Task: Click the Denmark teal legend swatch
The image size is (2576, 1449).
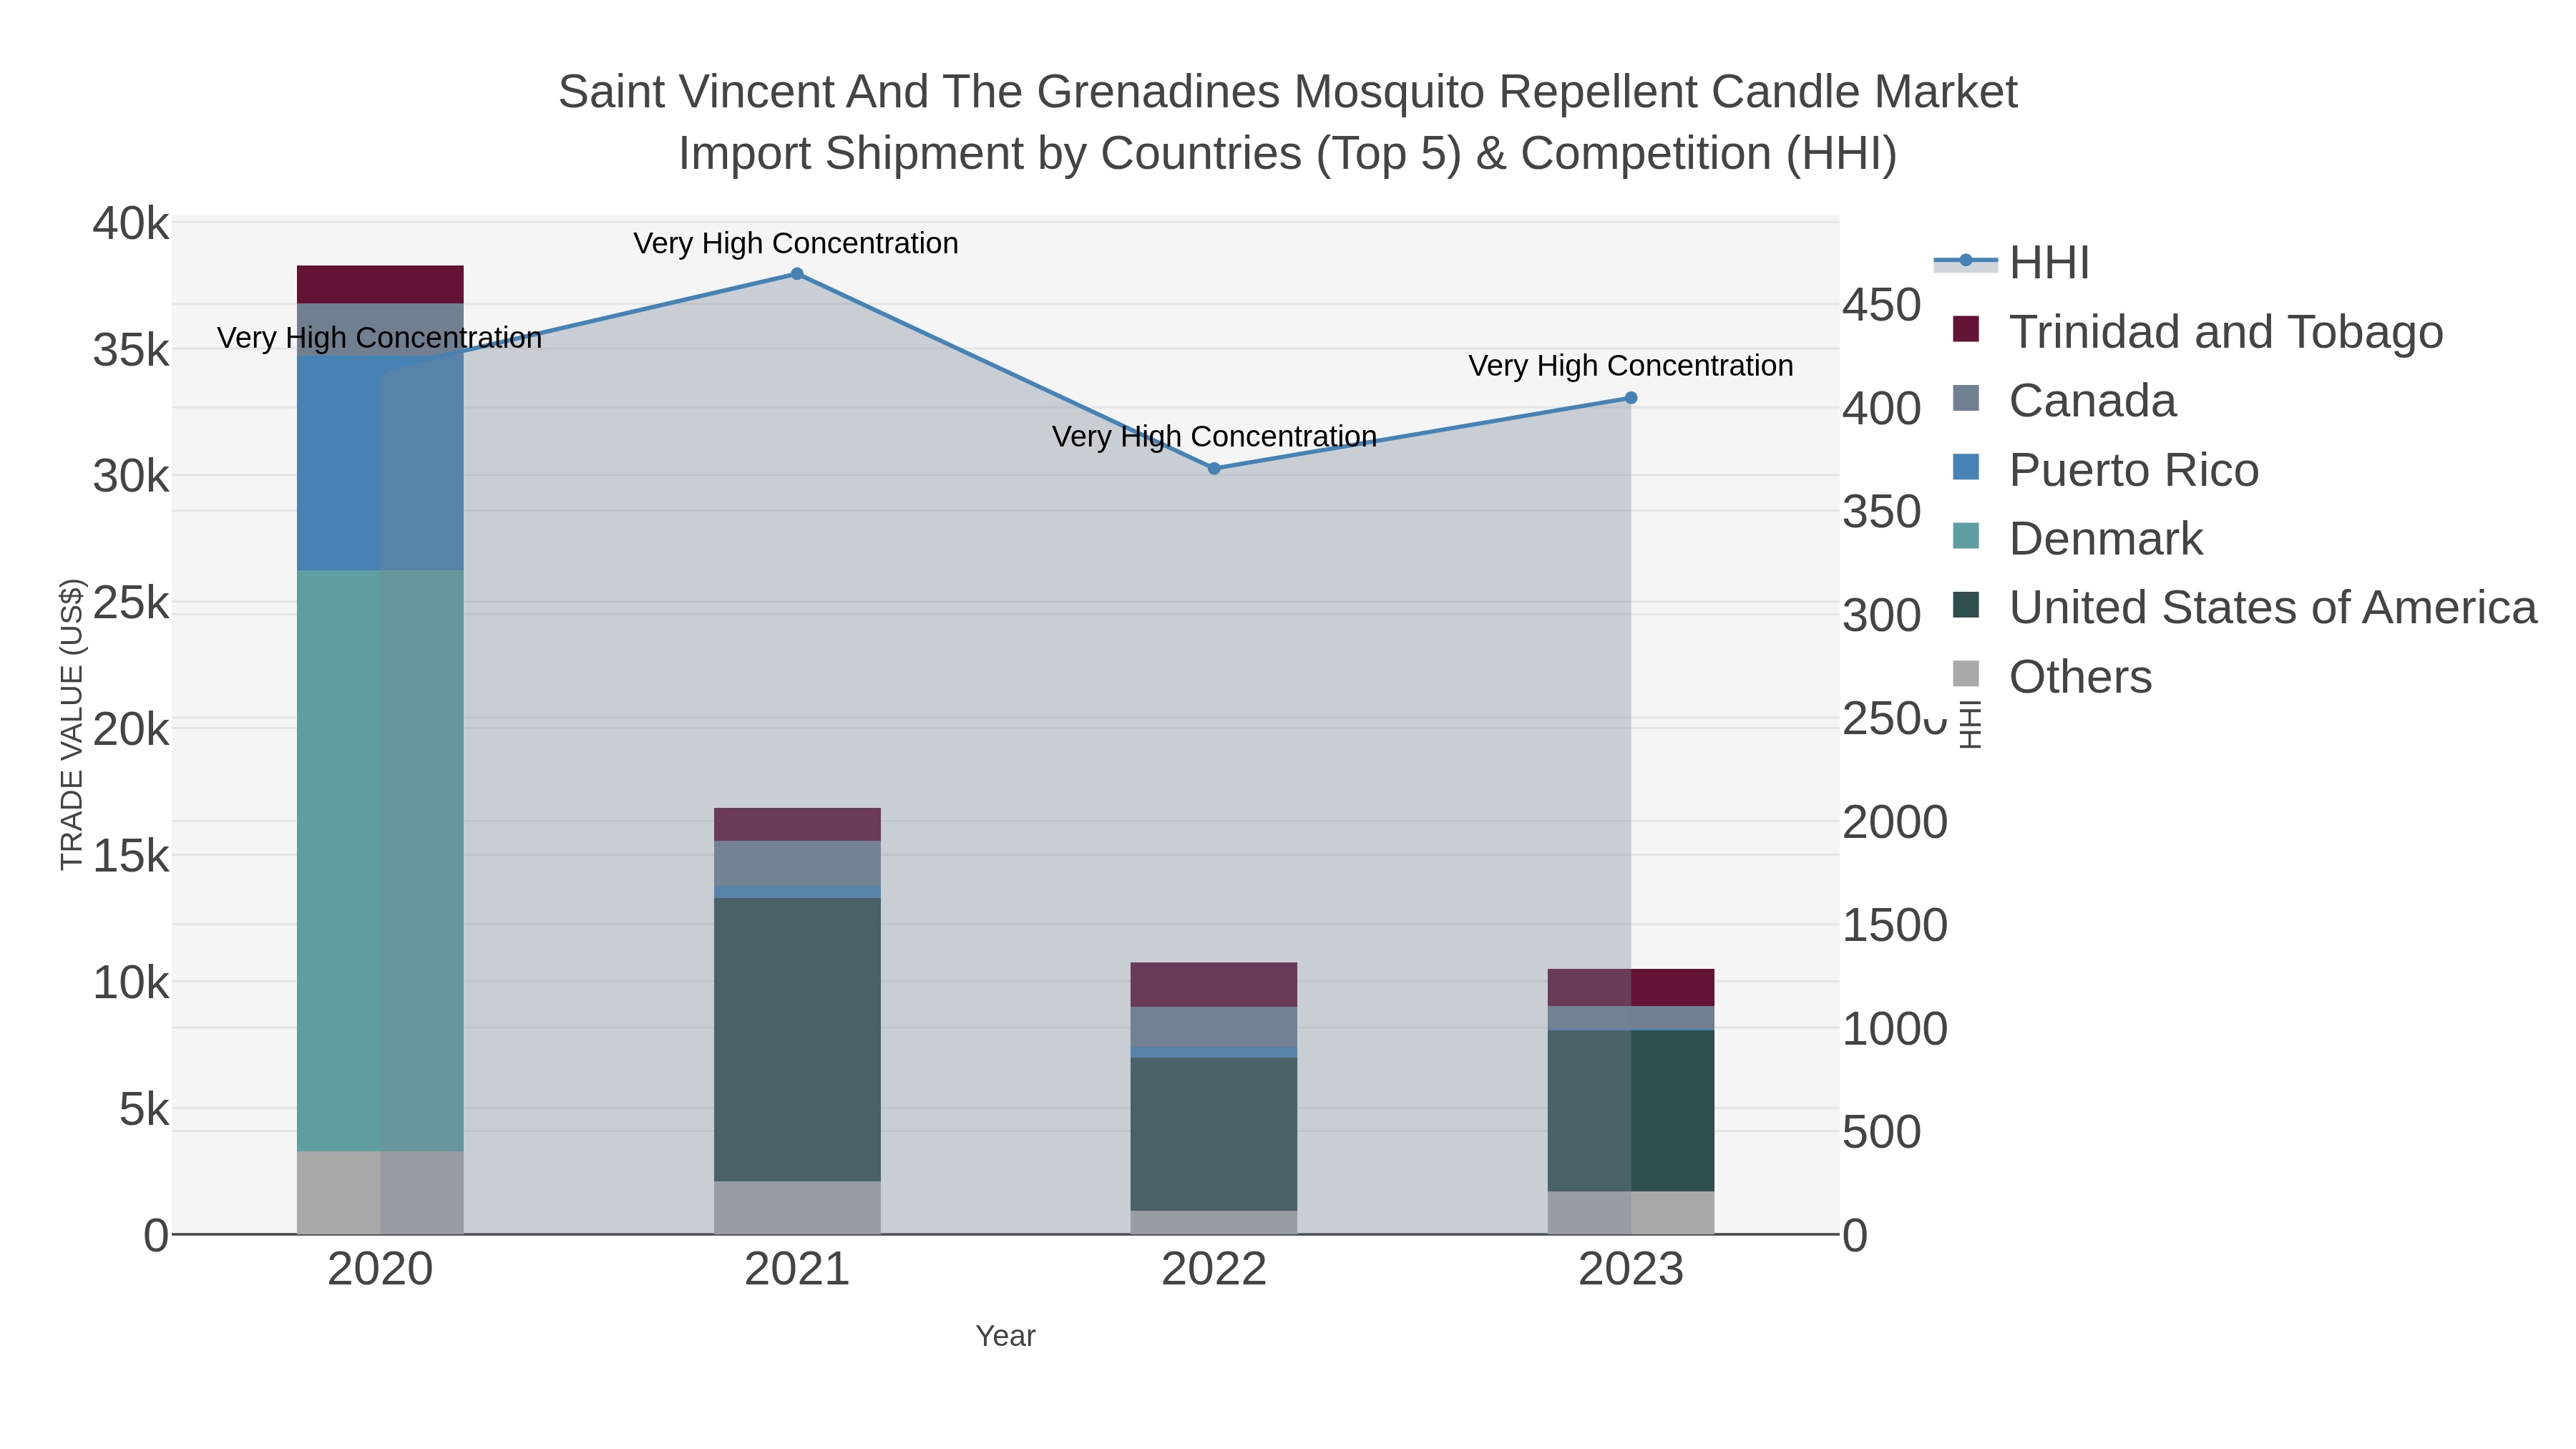Action: (x=1966, y=536)
